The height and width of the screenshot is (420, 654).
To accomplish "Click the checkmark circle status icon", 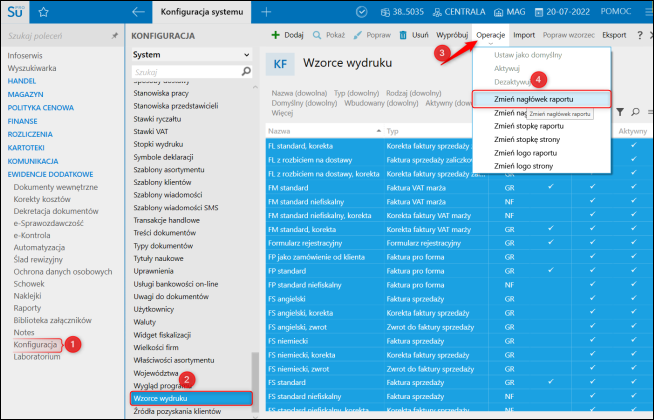I will pos(362,12).
